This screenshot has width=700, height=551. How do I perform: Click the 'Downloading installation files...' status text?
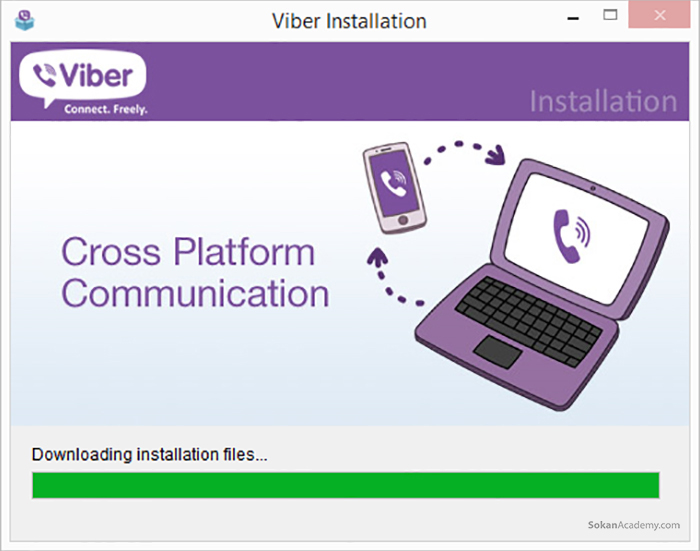click(x=150, y=455)
